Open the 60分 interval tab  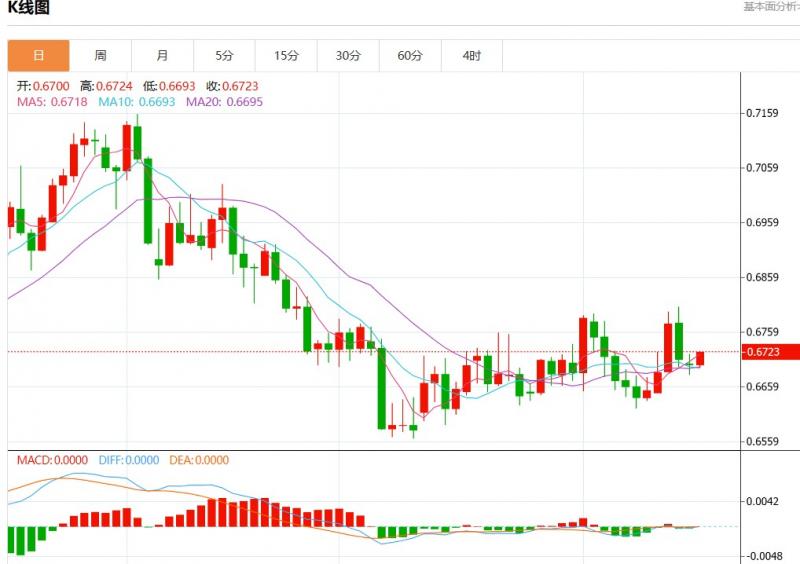pos(410,56)
